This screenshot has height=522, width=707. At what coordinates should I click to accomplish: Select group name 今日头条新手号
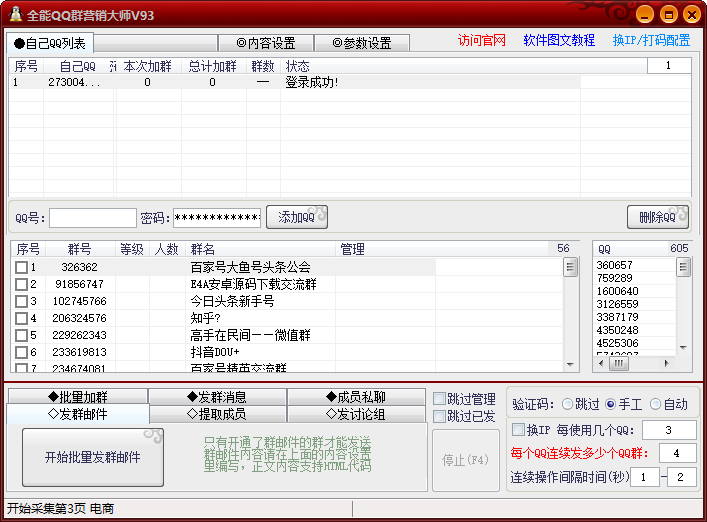point(232,301)
